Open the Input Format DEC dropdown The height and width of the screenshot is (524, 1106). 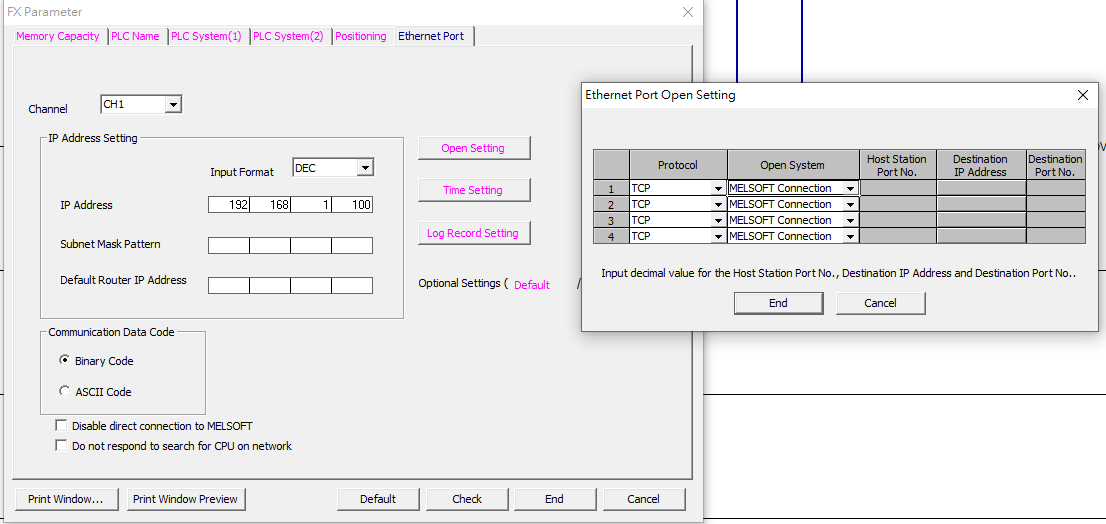(x=364, y=168)
